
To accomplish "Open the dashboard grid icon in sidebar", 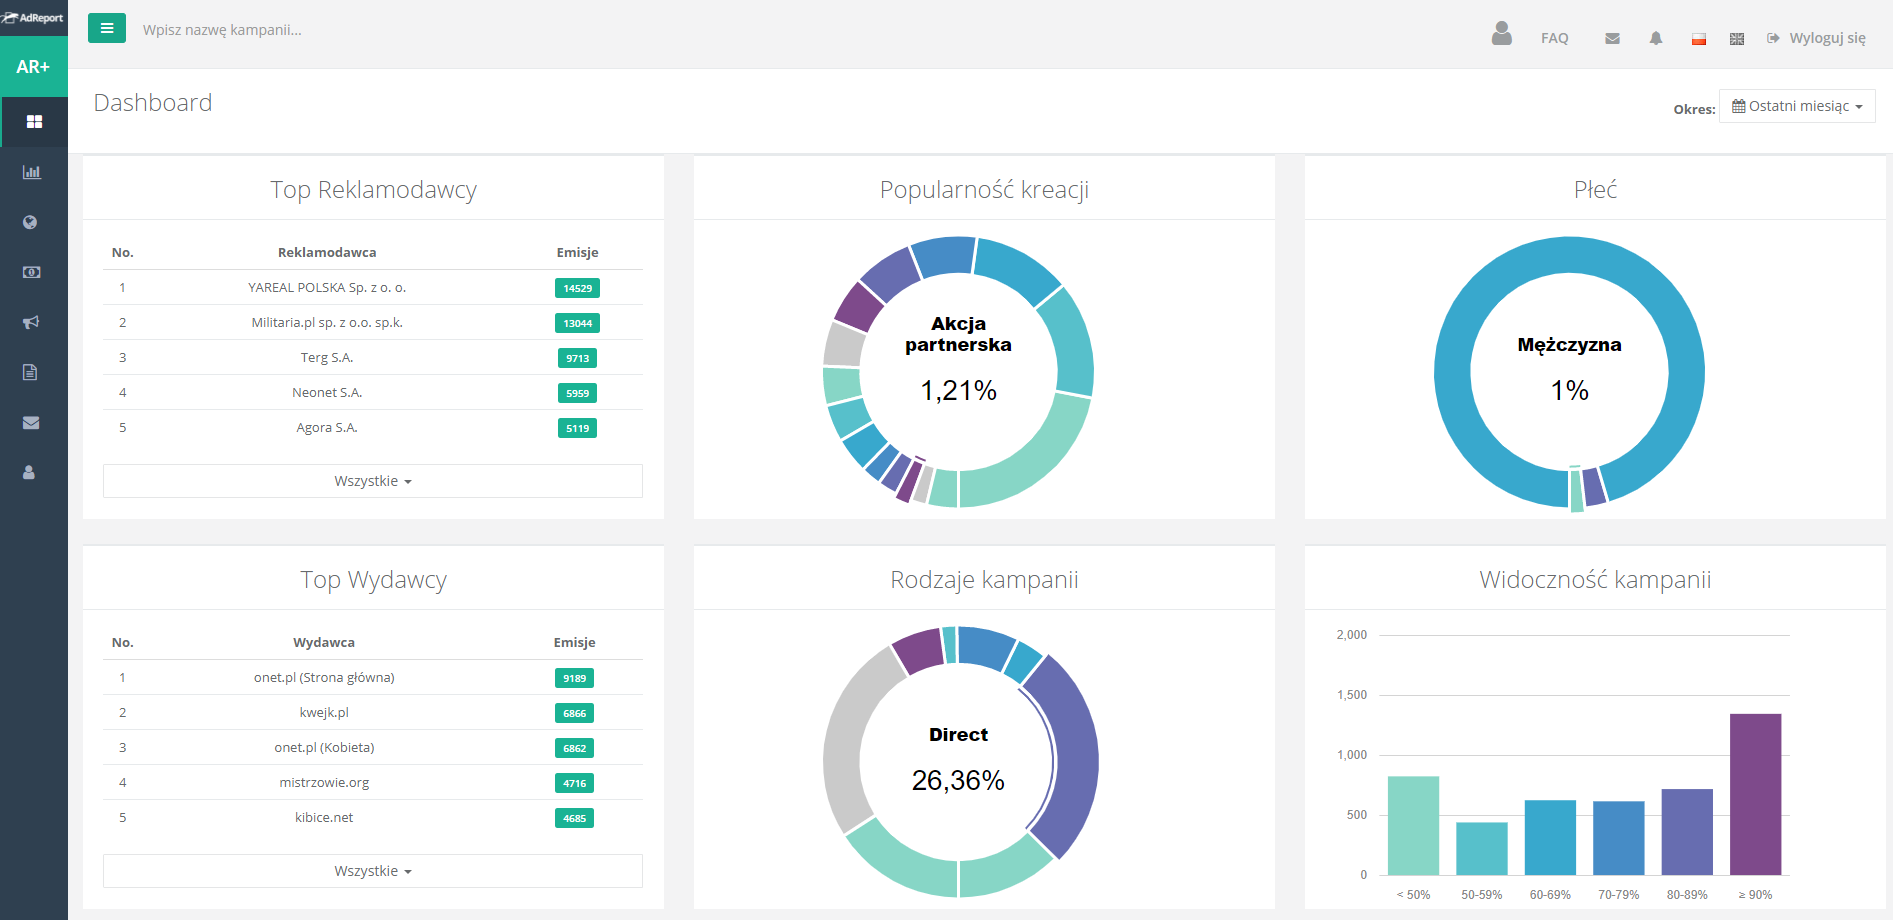I will tap(34, 122).
